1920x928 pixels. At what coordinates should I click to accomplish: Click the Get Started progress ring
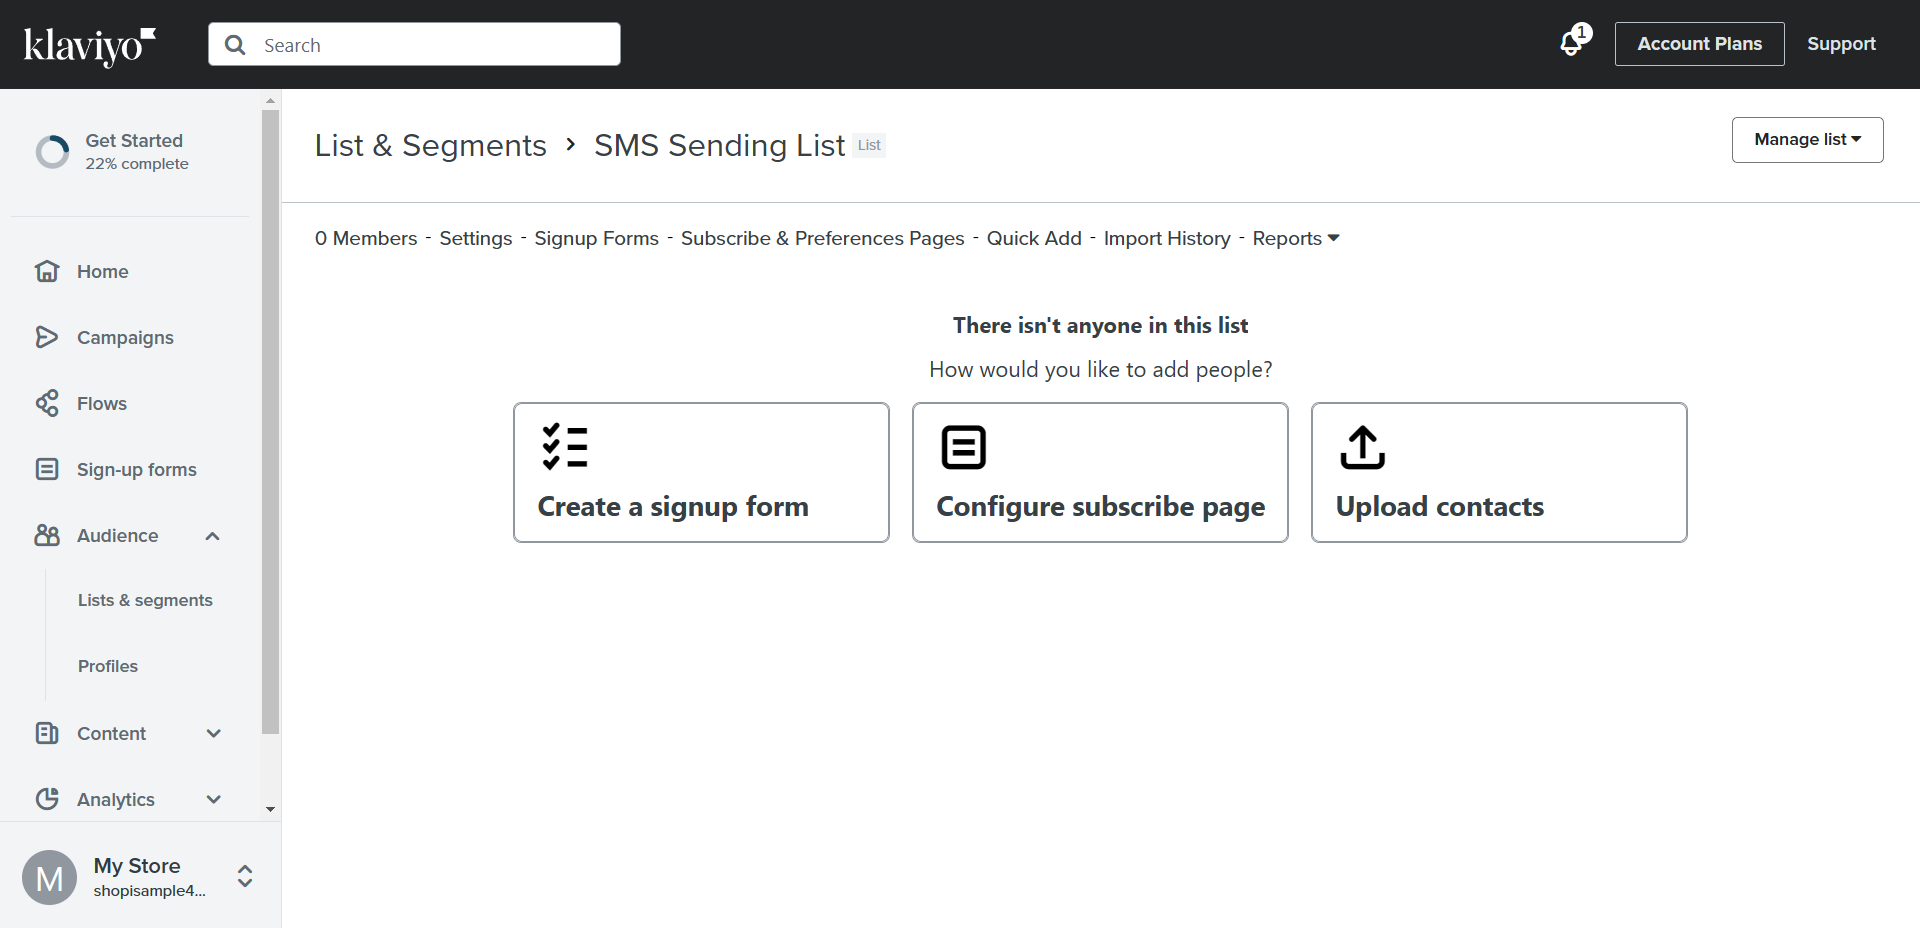52,152
